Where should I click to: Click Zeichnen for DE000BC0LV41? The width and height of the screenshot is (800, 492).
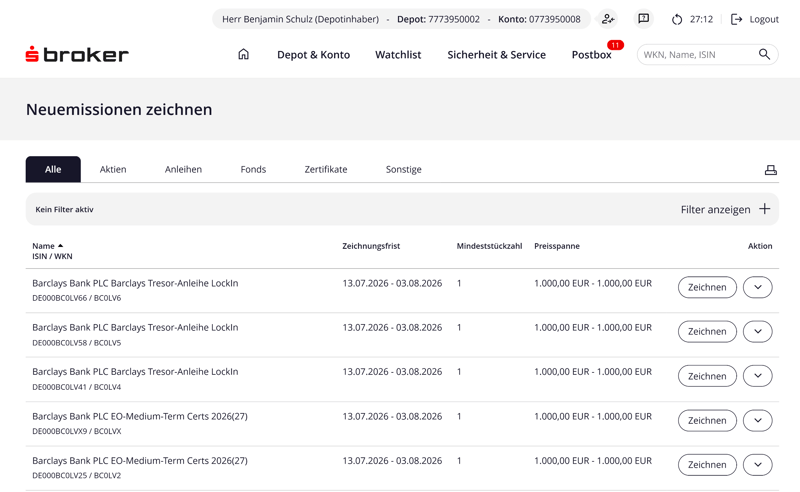(707, 376)
